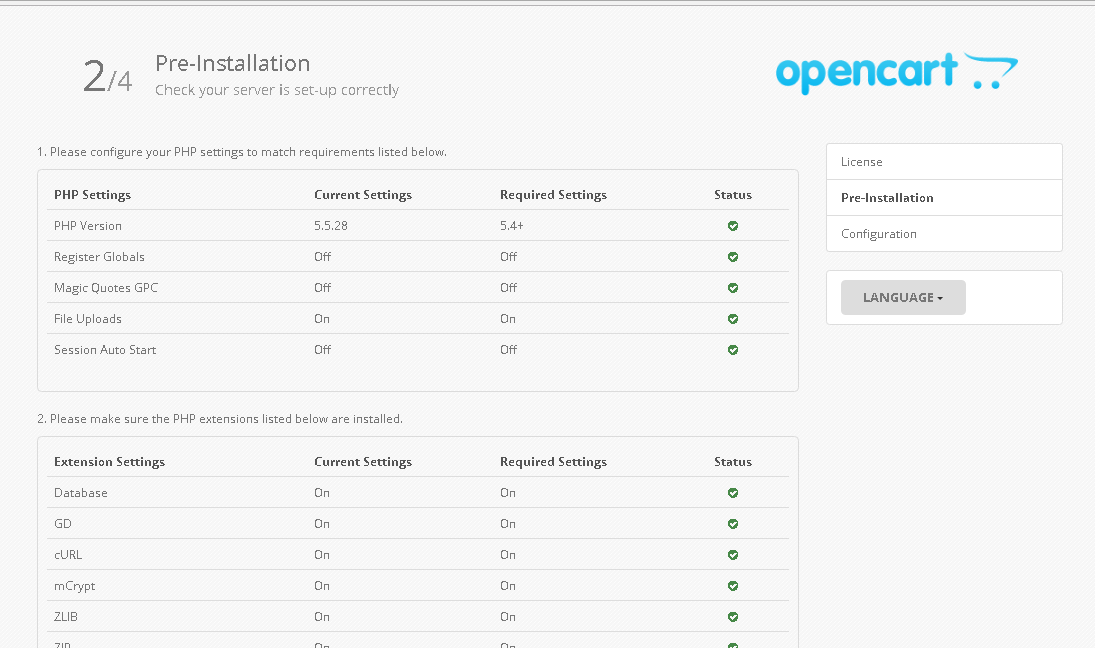The height and width of the screenshot is (648, 1095).
Task: Select the Pre-Installation step in sidebar
Action: (x=887, y=198)
